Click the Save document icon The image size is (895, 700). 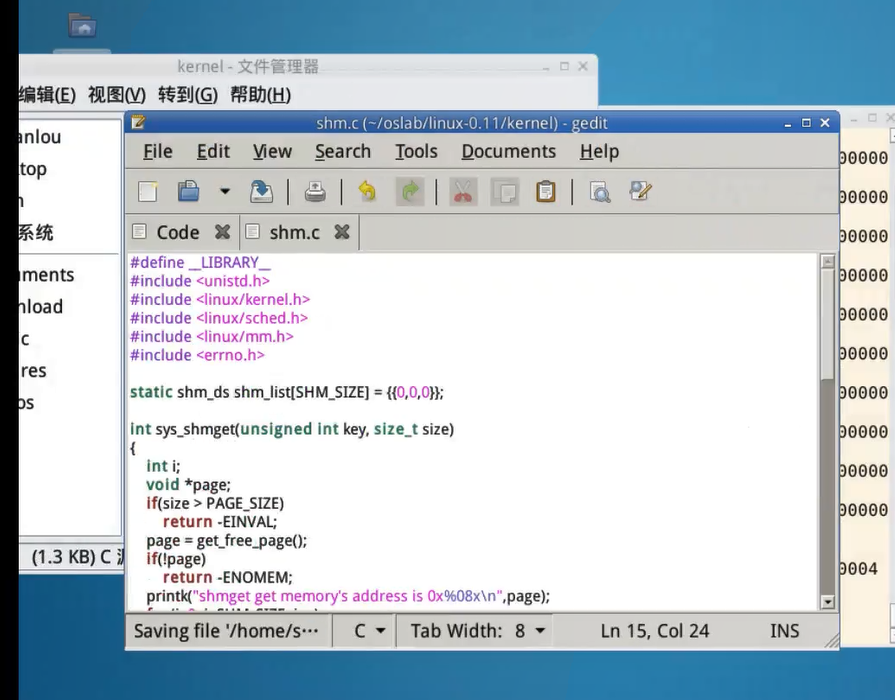click(x=261, y=191)
